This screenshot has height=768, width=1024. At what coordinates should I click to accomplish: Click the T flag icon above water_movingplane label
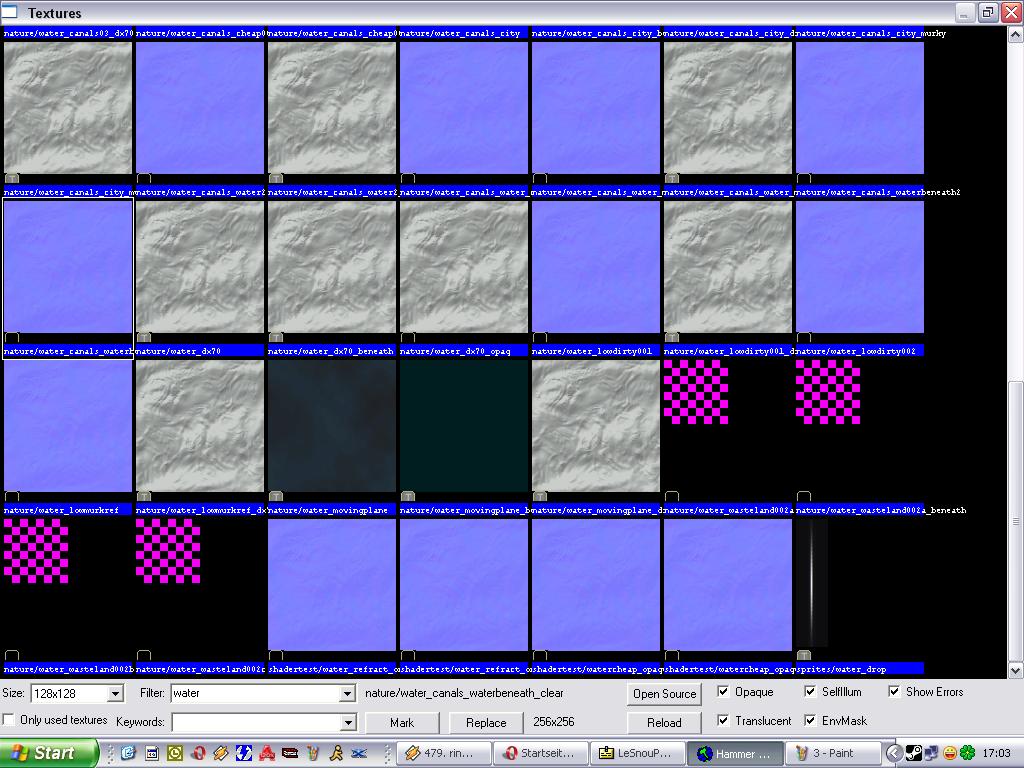[x=276, y=496]
